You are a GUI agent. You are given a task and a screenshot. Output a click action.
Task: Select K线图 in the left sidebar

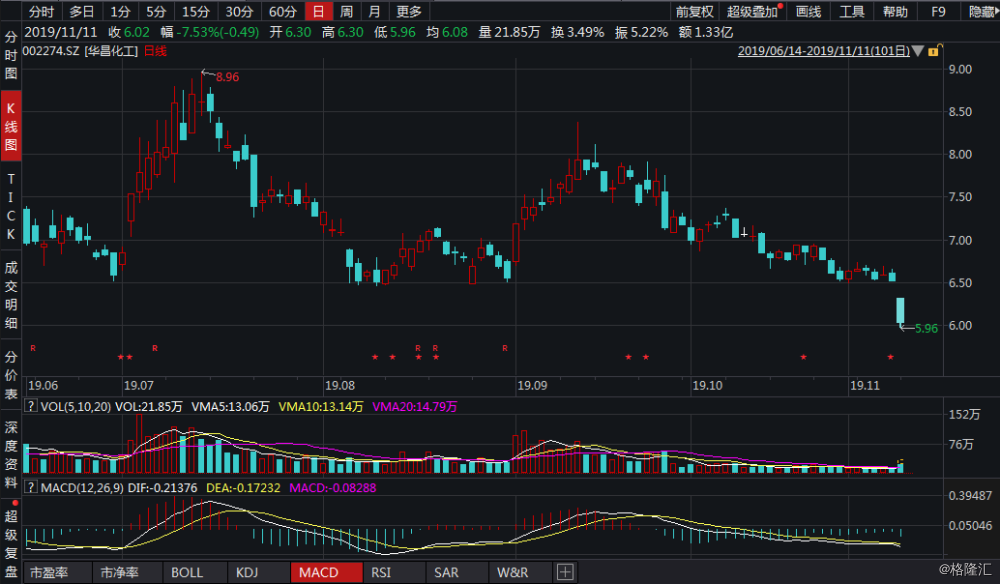coord(11,126)
